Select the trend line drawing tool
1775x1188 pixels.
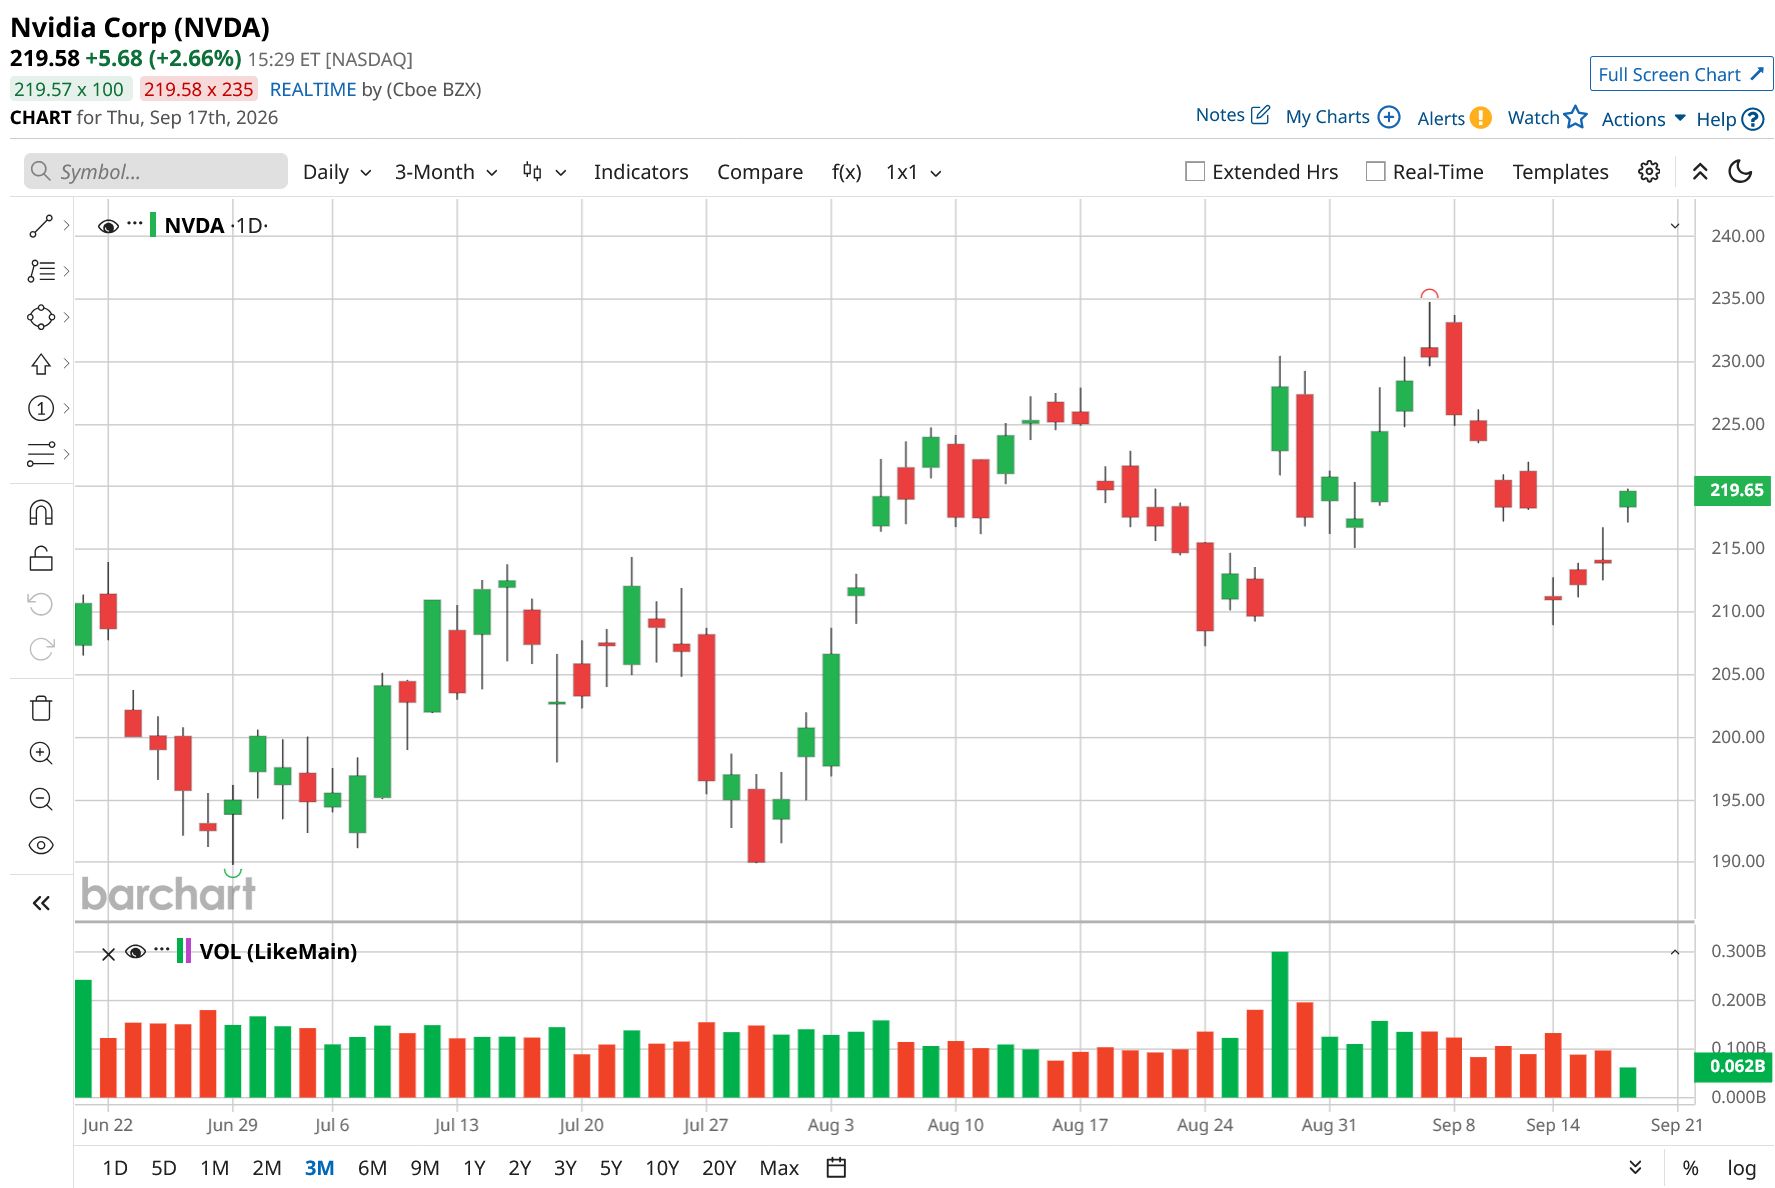[x=41, y=226]
